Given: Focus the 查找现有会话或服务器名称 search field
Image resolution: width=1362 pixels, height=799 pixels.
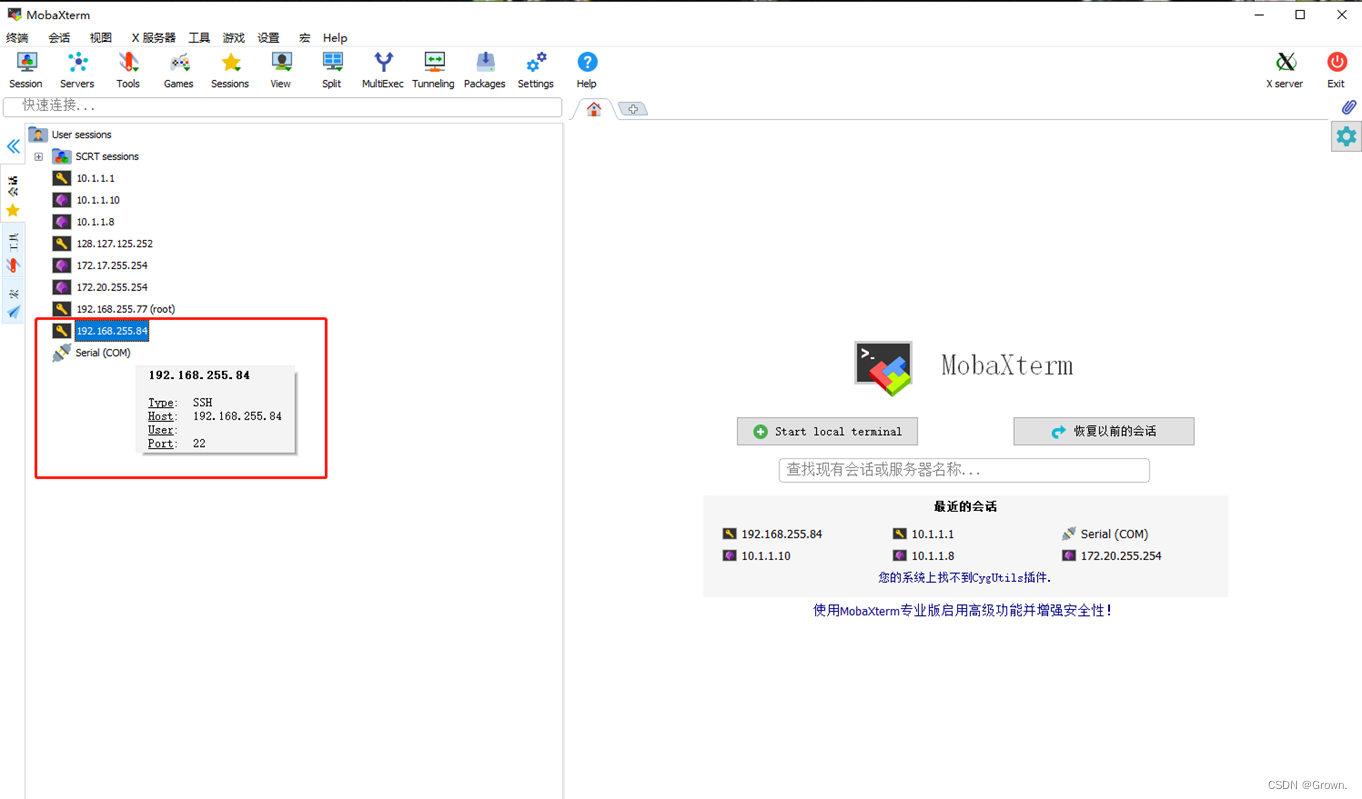Looking at the screenshot, I should pos(964,470).
